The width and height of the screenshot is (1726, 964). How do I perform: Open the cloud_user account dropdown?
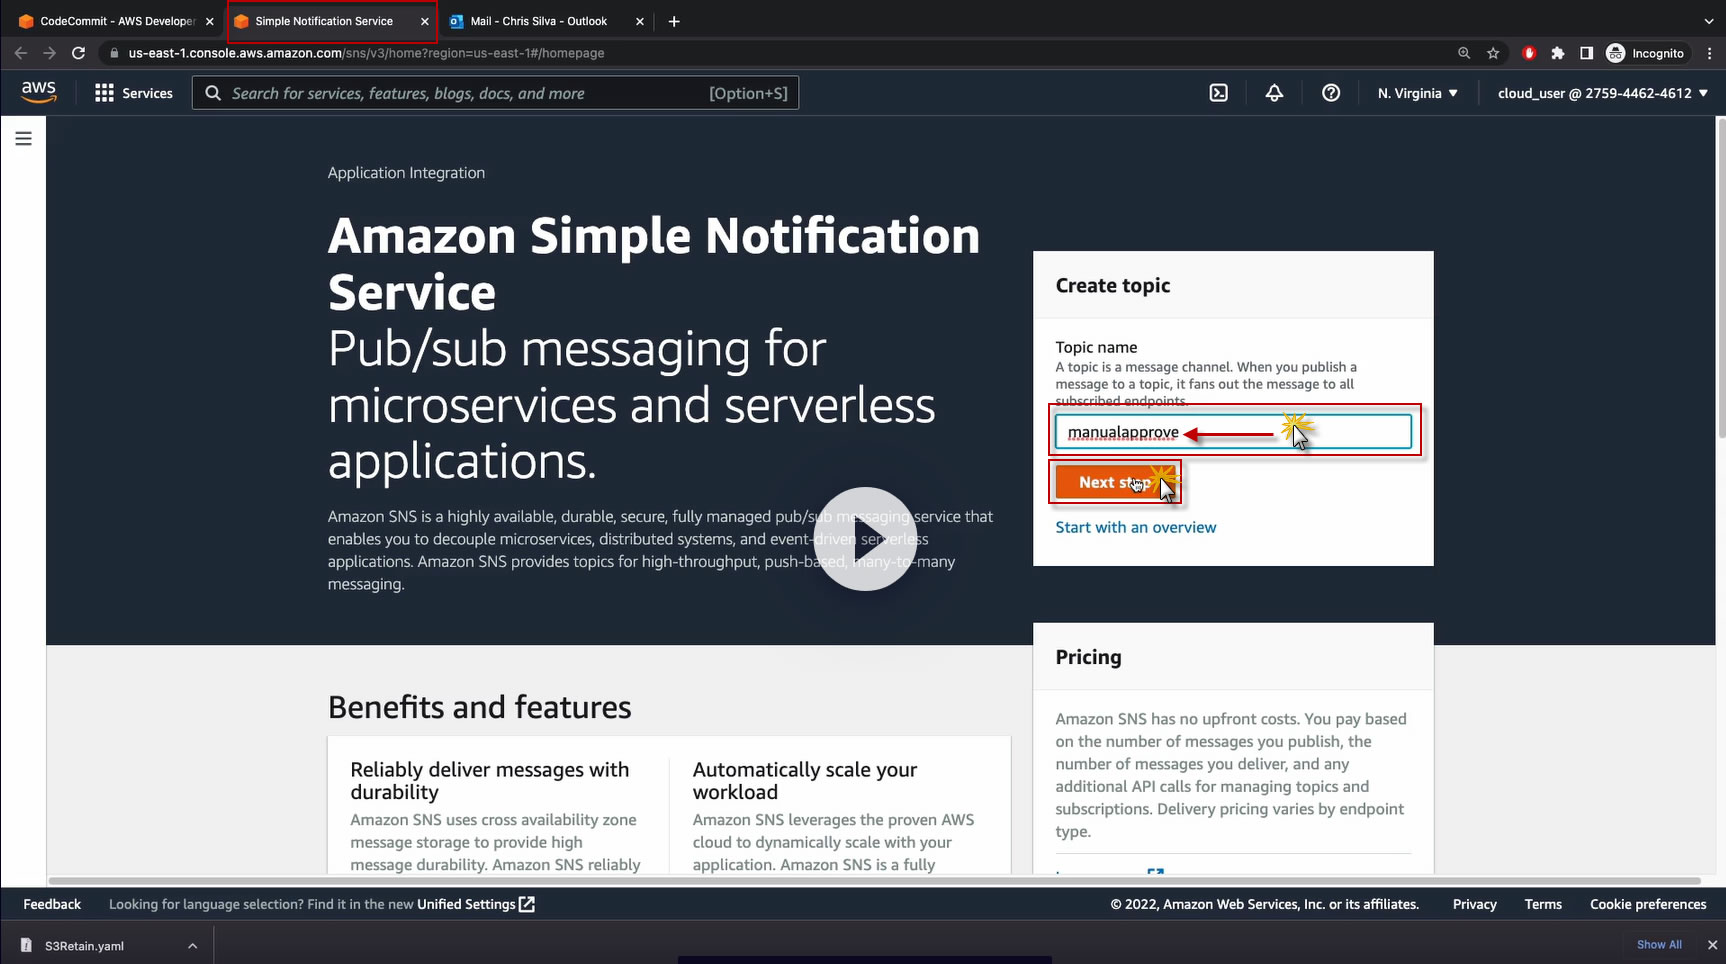coord(1602,93)
